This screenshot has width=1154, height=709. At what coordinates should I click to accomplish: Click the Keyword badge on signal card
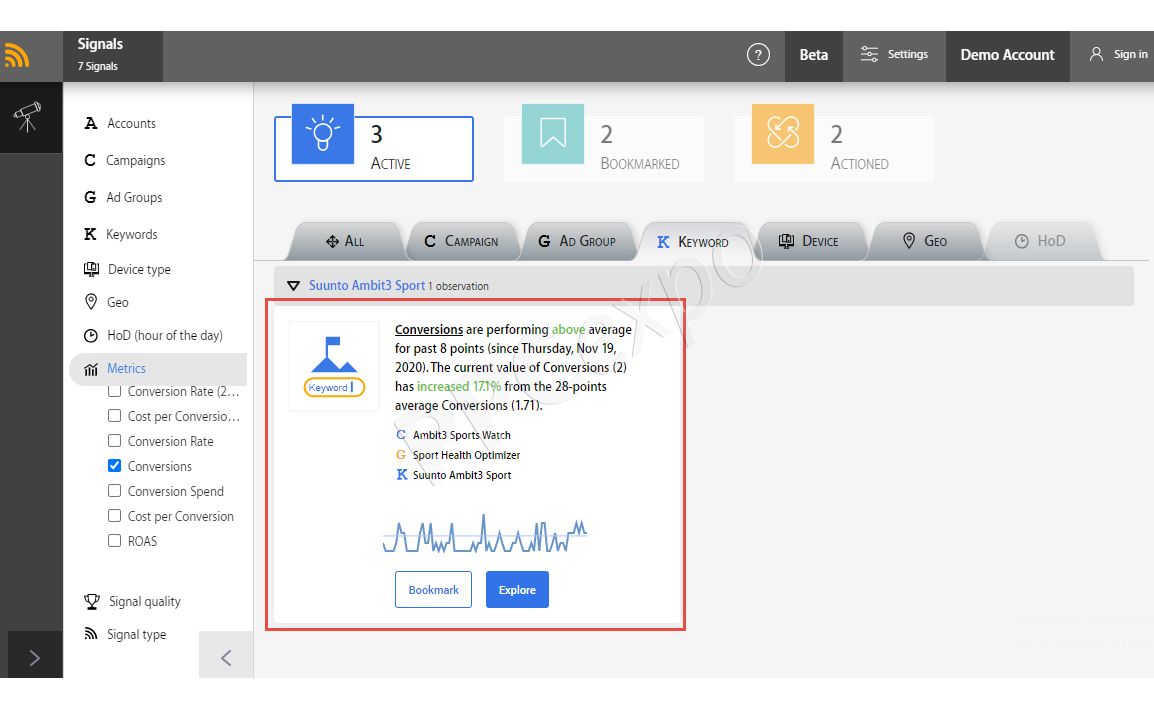click(x=334, y=387)
